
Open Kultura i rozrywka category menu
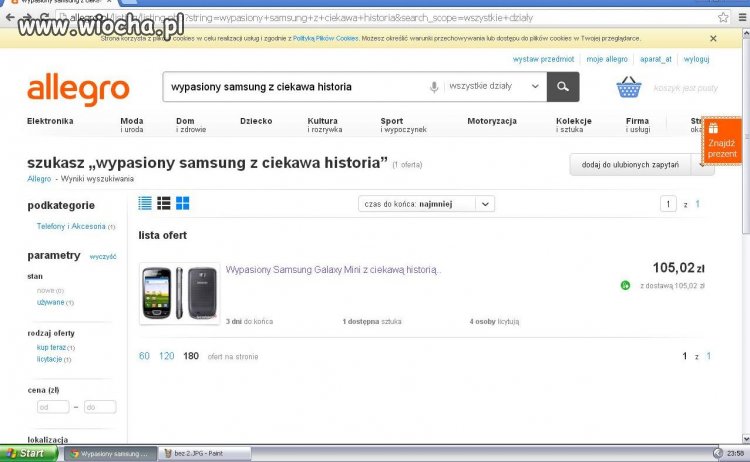tap(325, 125)
